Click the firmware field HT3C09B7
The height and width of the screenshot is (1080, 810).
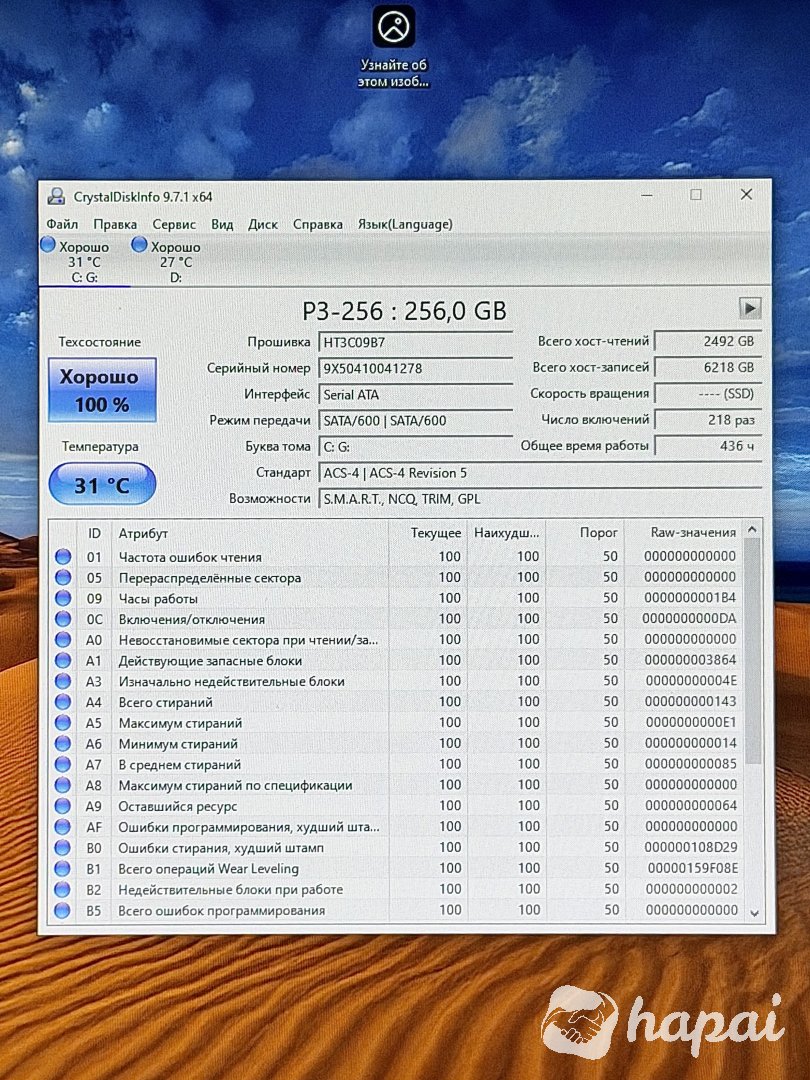pyautogui.click(x=415, y=342)
